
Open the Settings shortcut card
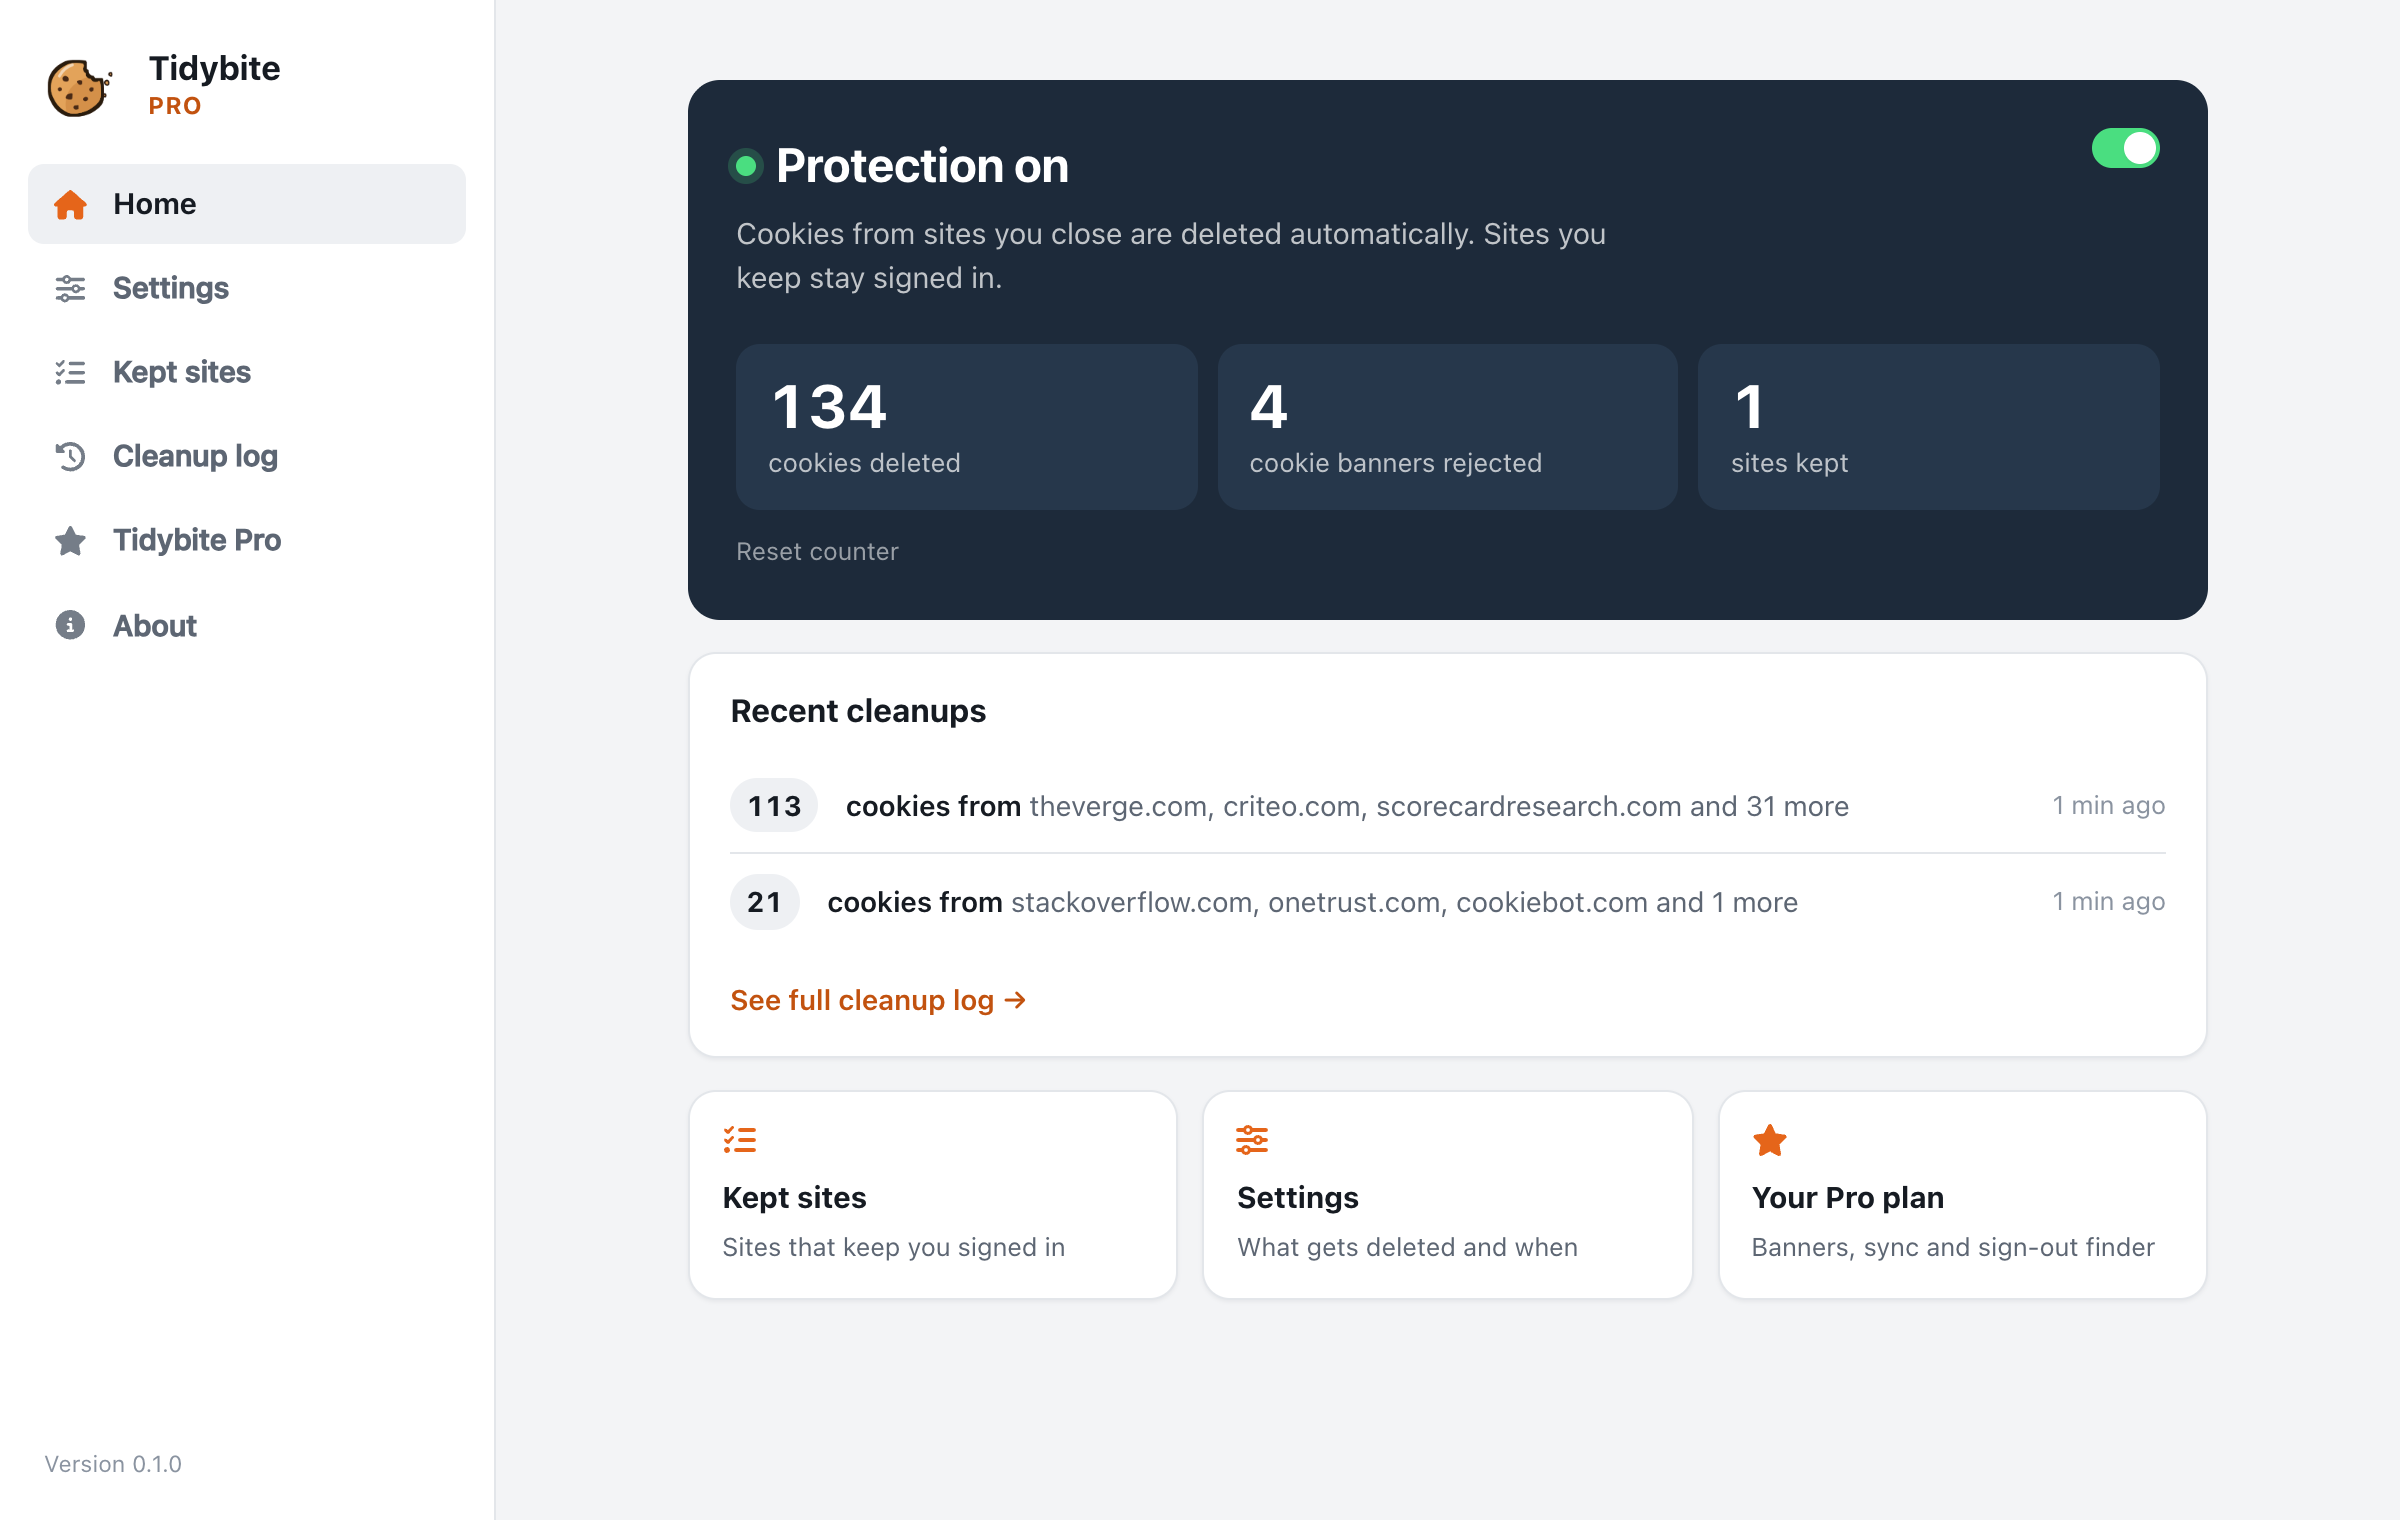click(1448, 1195)
